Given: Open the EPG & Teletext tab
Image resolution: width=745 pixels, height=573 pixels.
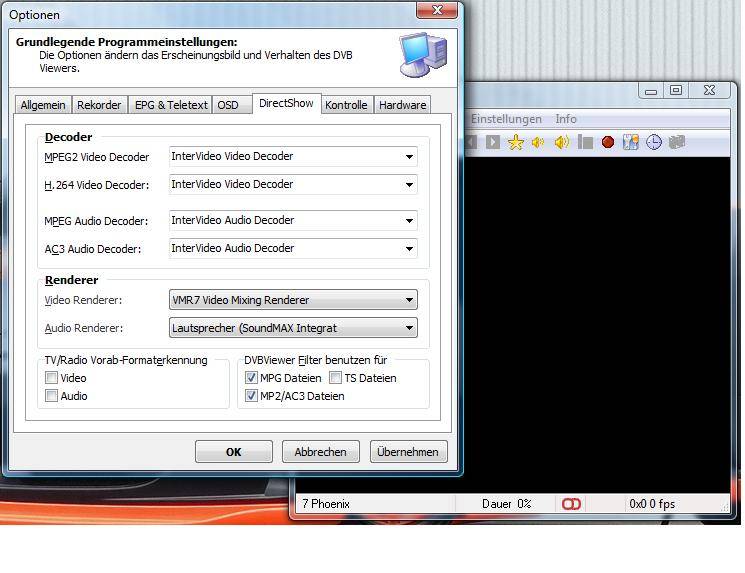Looking at the screenshot, I should (x=171, y=105).
